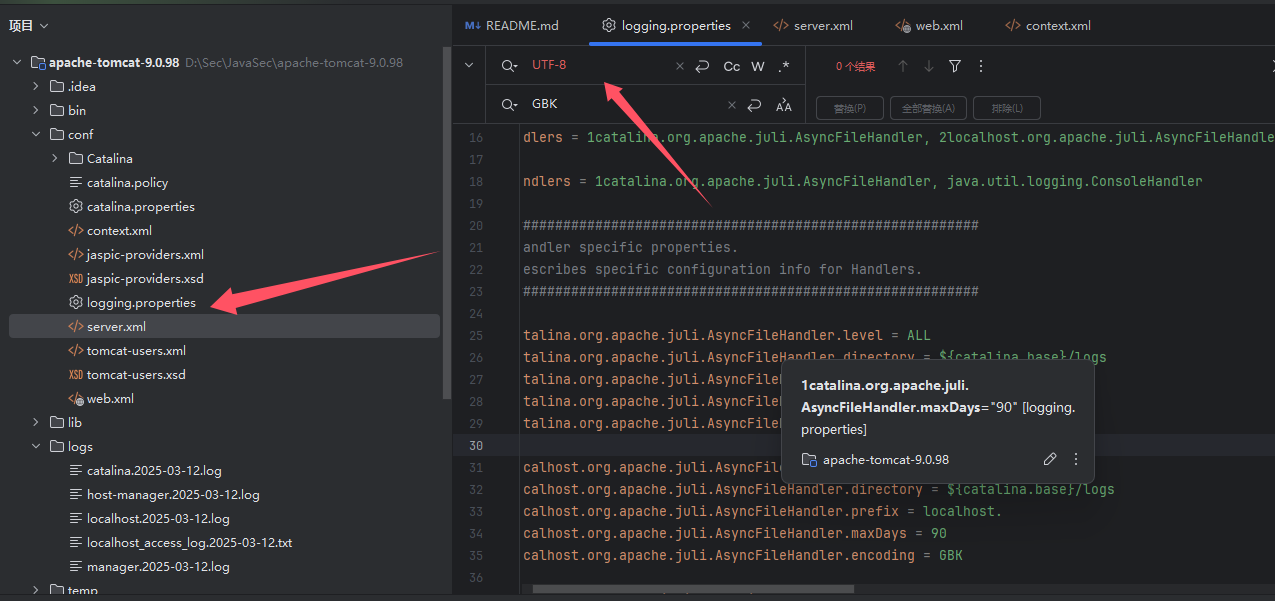Expand the .idea folder
1275x601 pixels.
36,86
